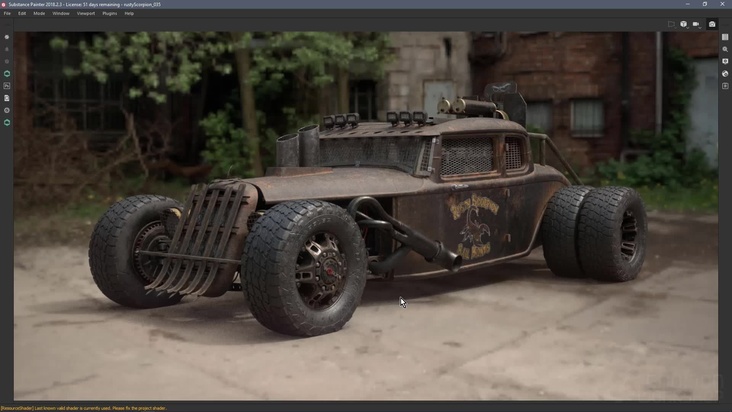This screenshot has height=412, width=732.
Task: Click the document page icon in left sidebar
Action: [x=7, y=98]
